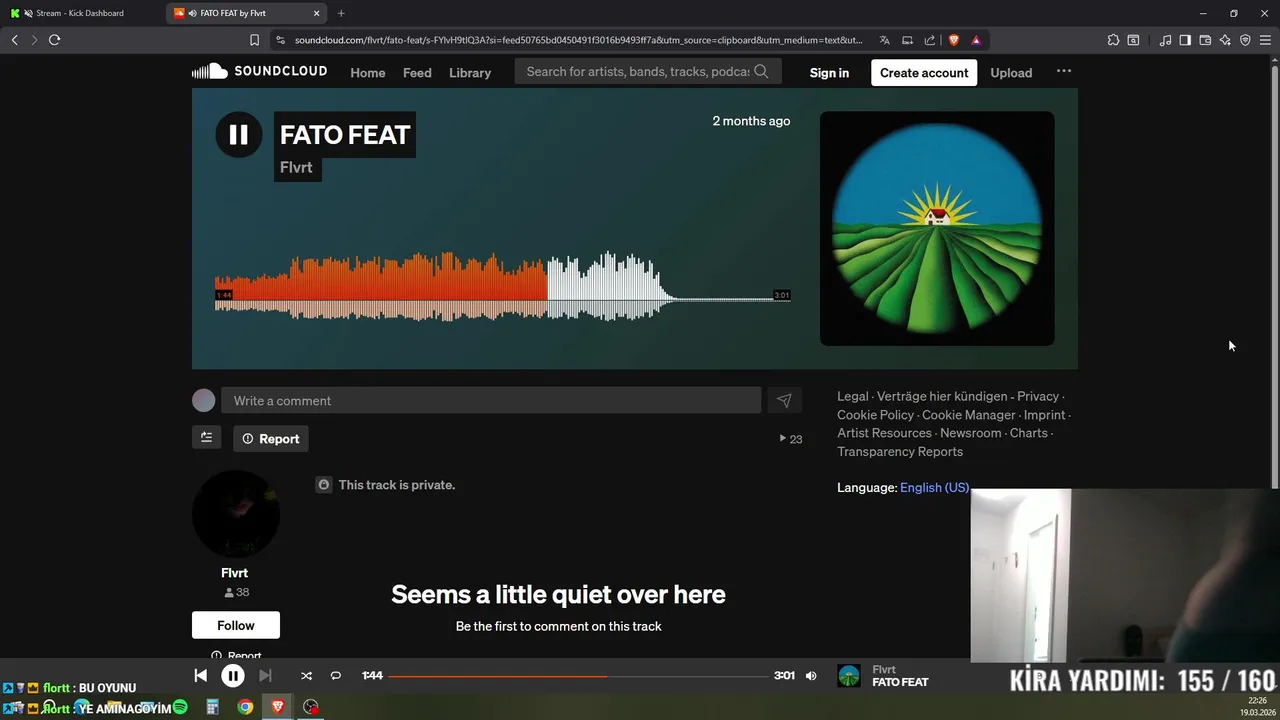Viewport: 1280px width, 720px height.
Task: Open the Transparency Reports link
Action: [x=900, y=451]
